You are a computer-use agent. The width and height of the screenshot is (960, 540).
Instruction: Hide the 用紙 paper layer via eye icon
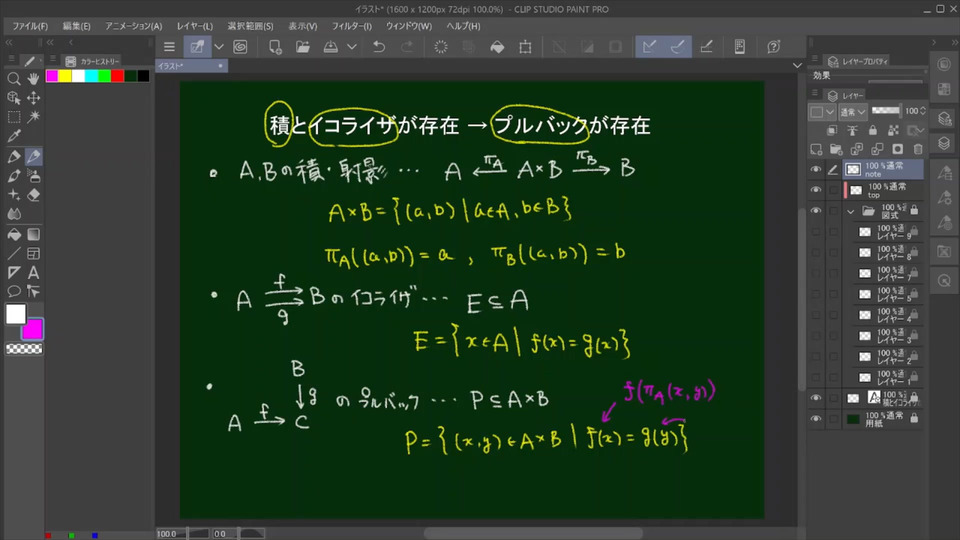tap(816, 419)
